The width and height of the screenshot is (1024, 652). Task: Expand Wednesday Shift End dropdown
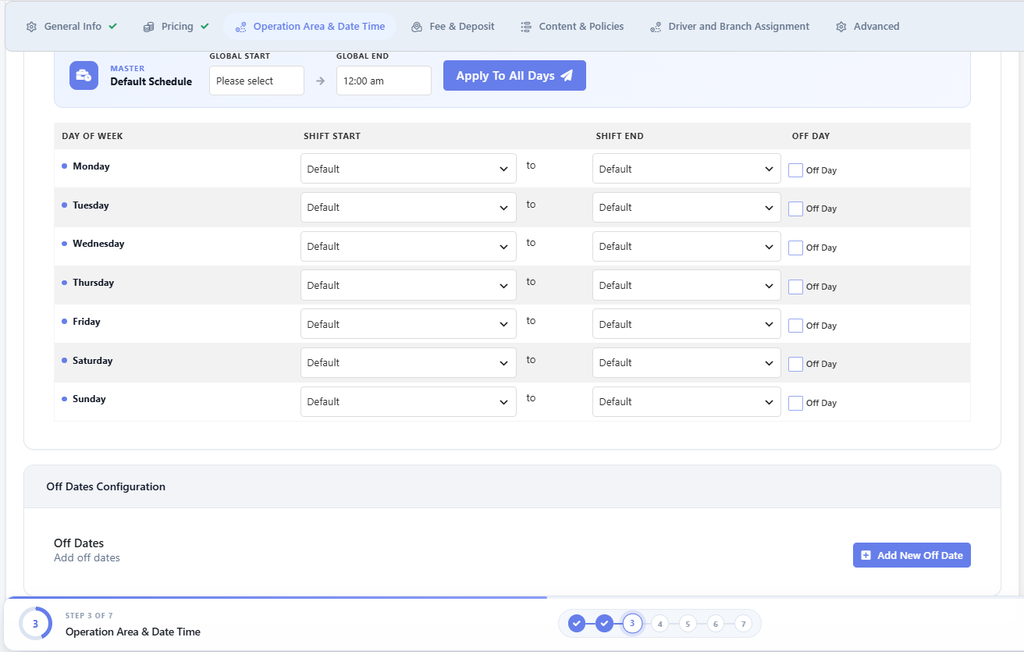686,246
